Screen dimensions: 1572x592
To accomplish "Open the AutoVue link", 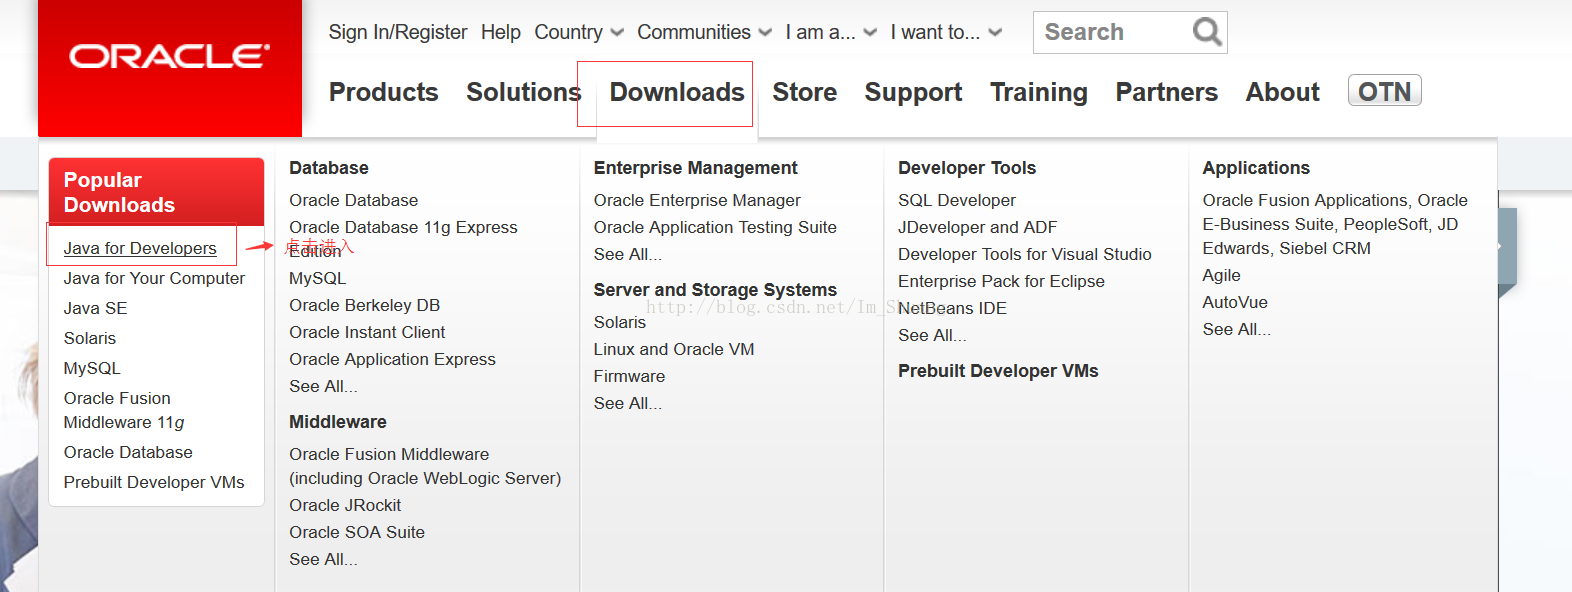I will 1235,302.
